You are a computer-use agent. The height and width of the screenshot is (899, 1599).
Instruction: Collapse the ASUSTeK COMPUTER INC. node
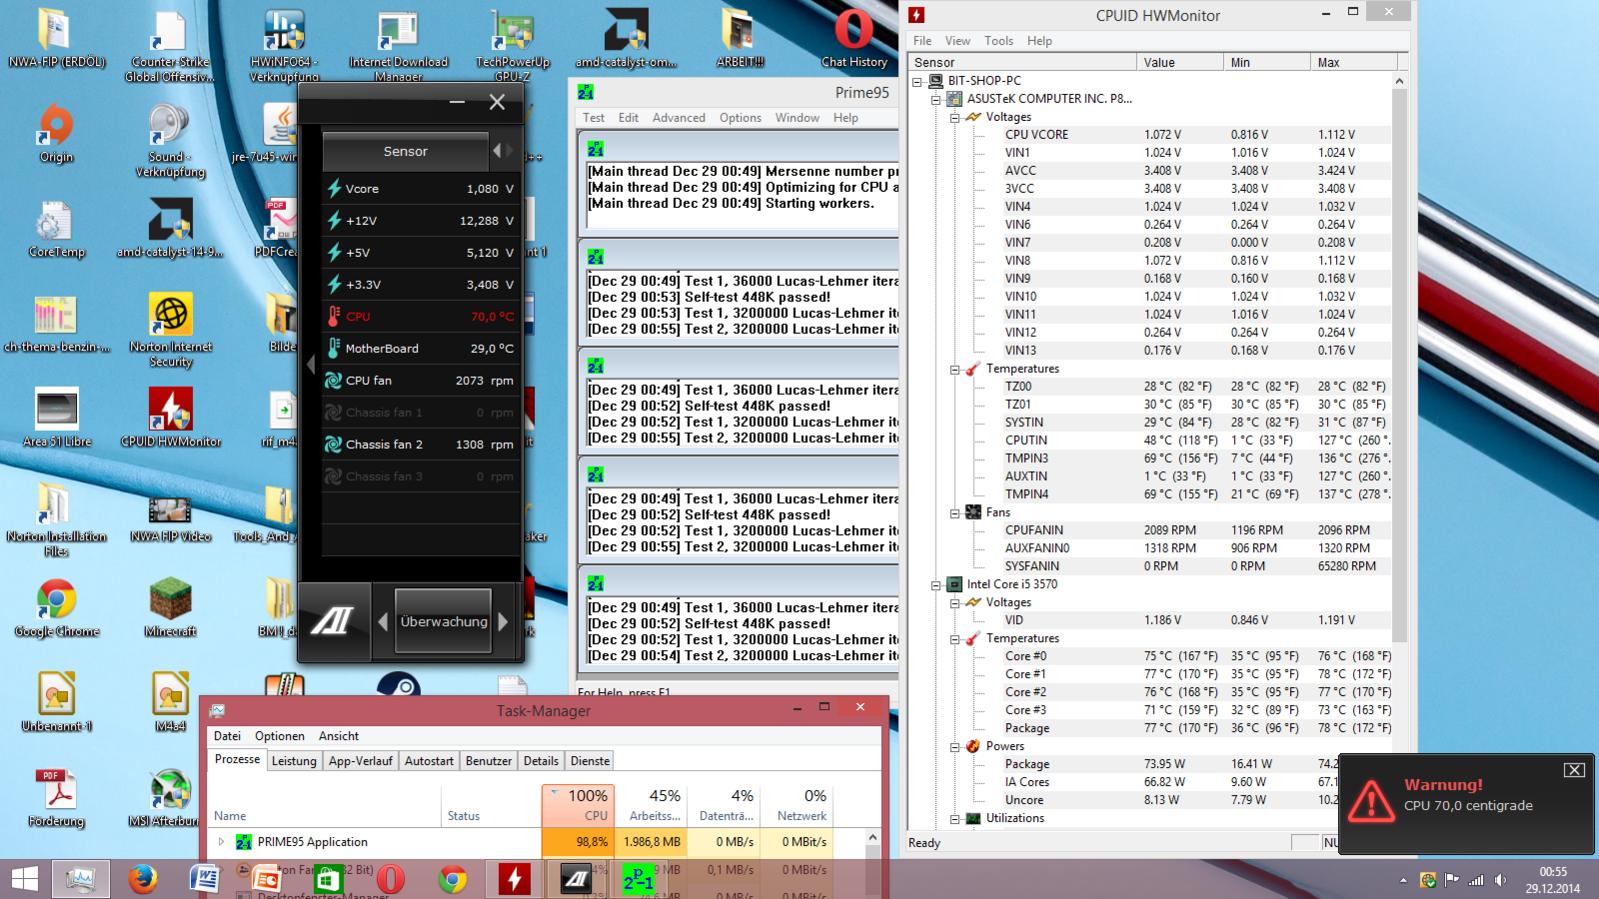pos(935,99)
